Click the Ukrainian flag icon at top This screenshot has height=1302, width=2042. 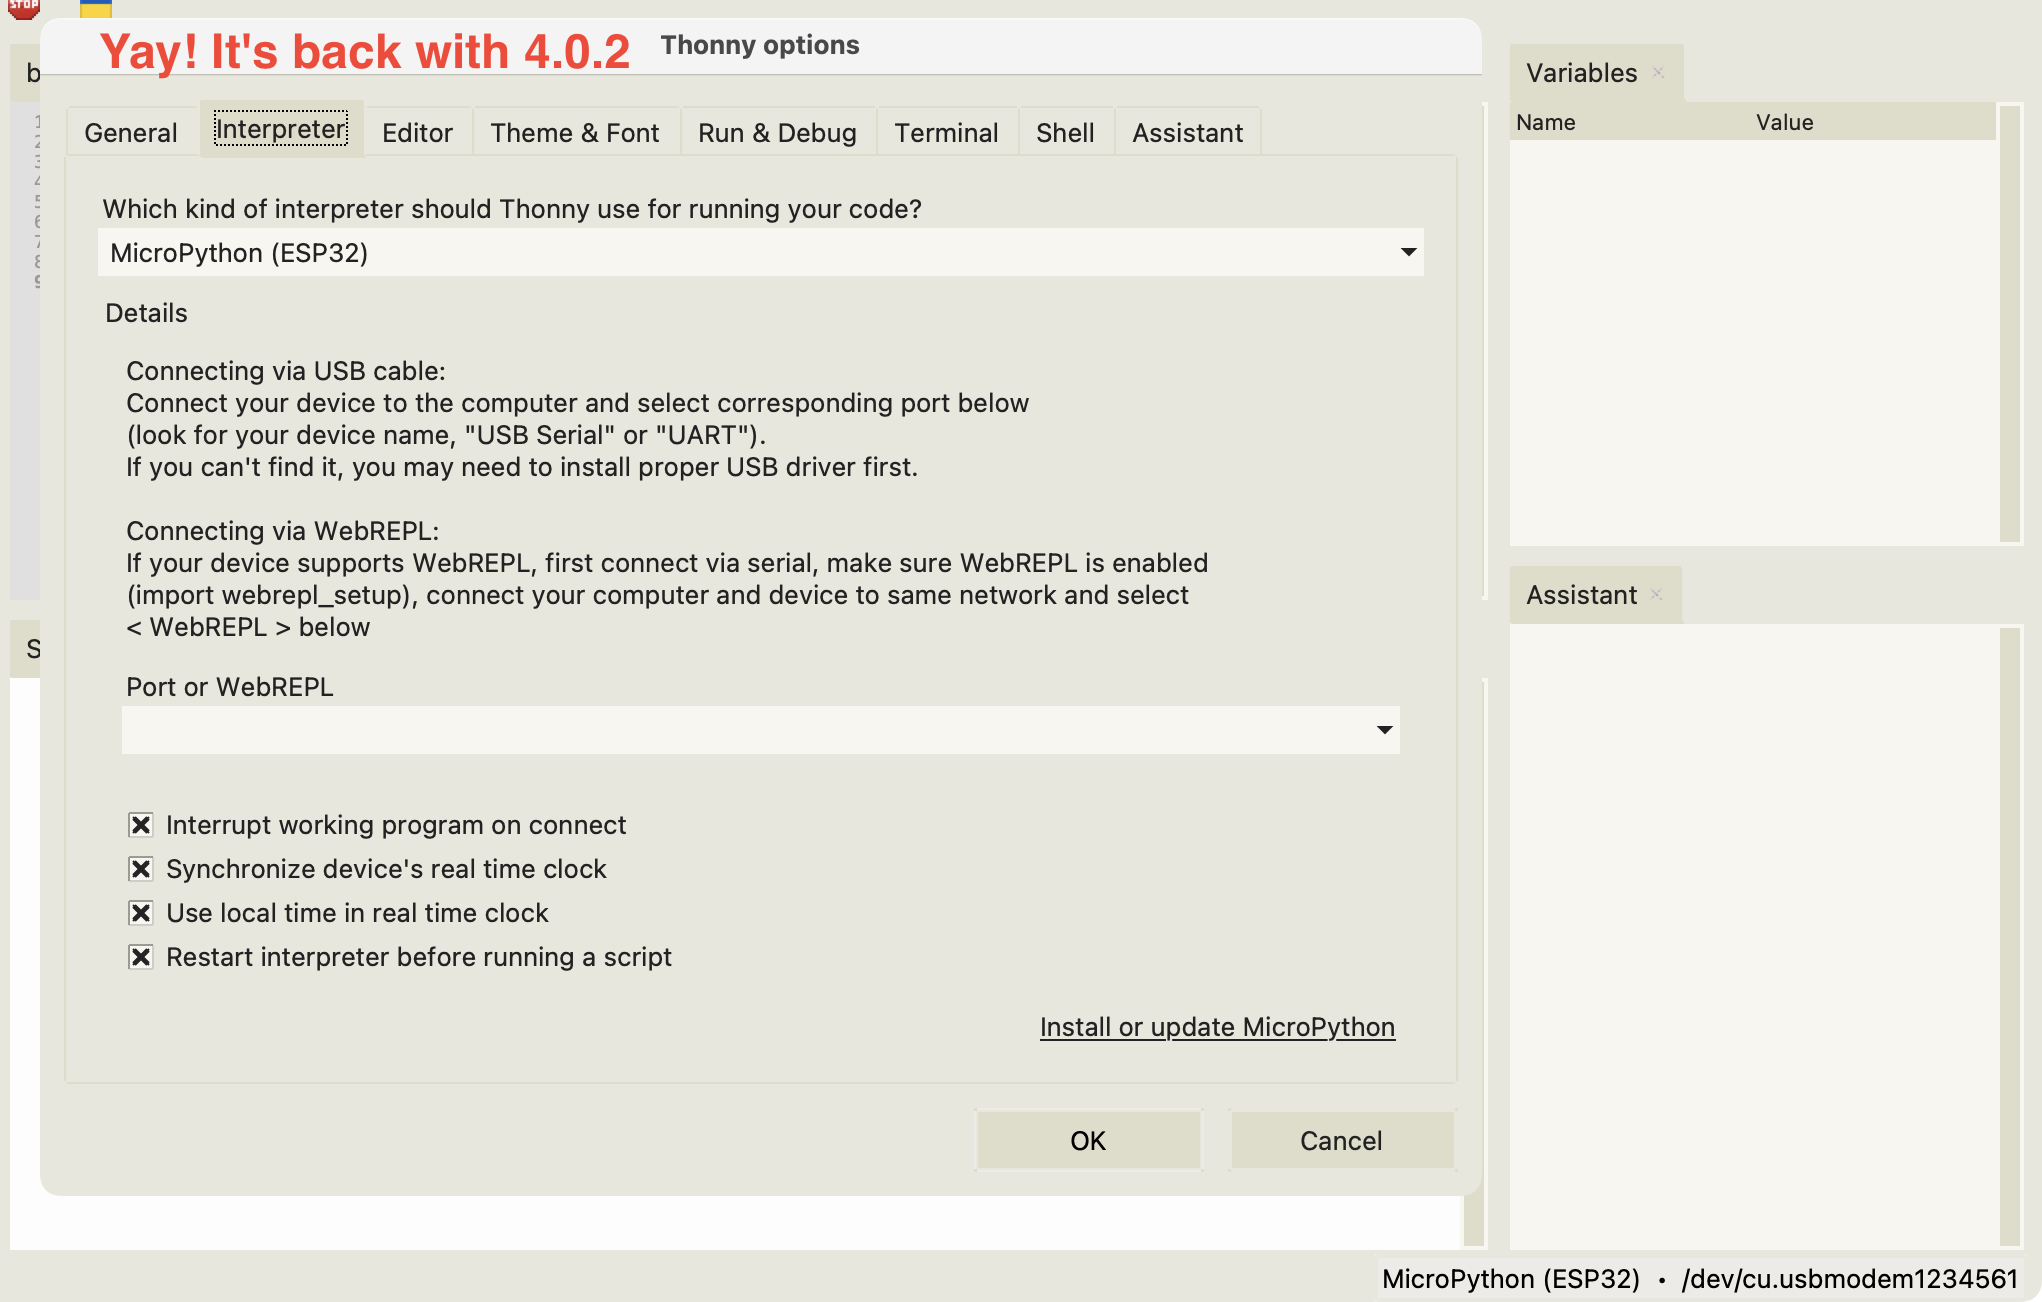95,10
